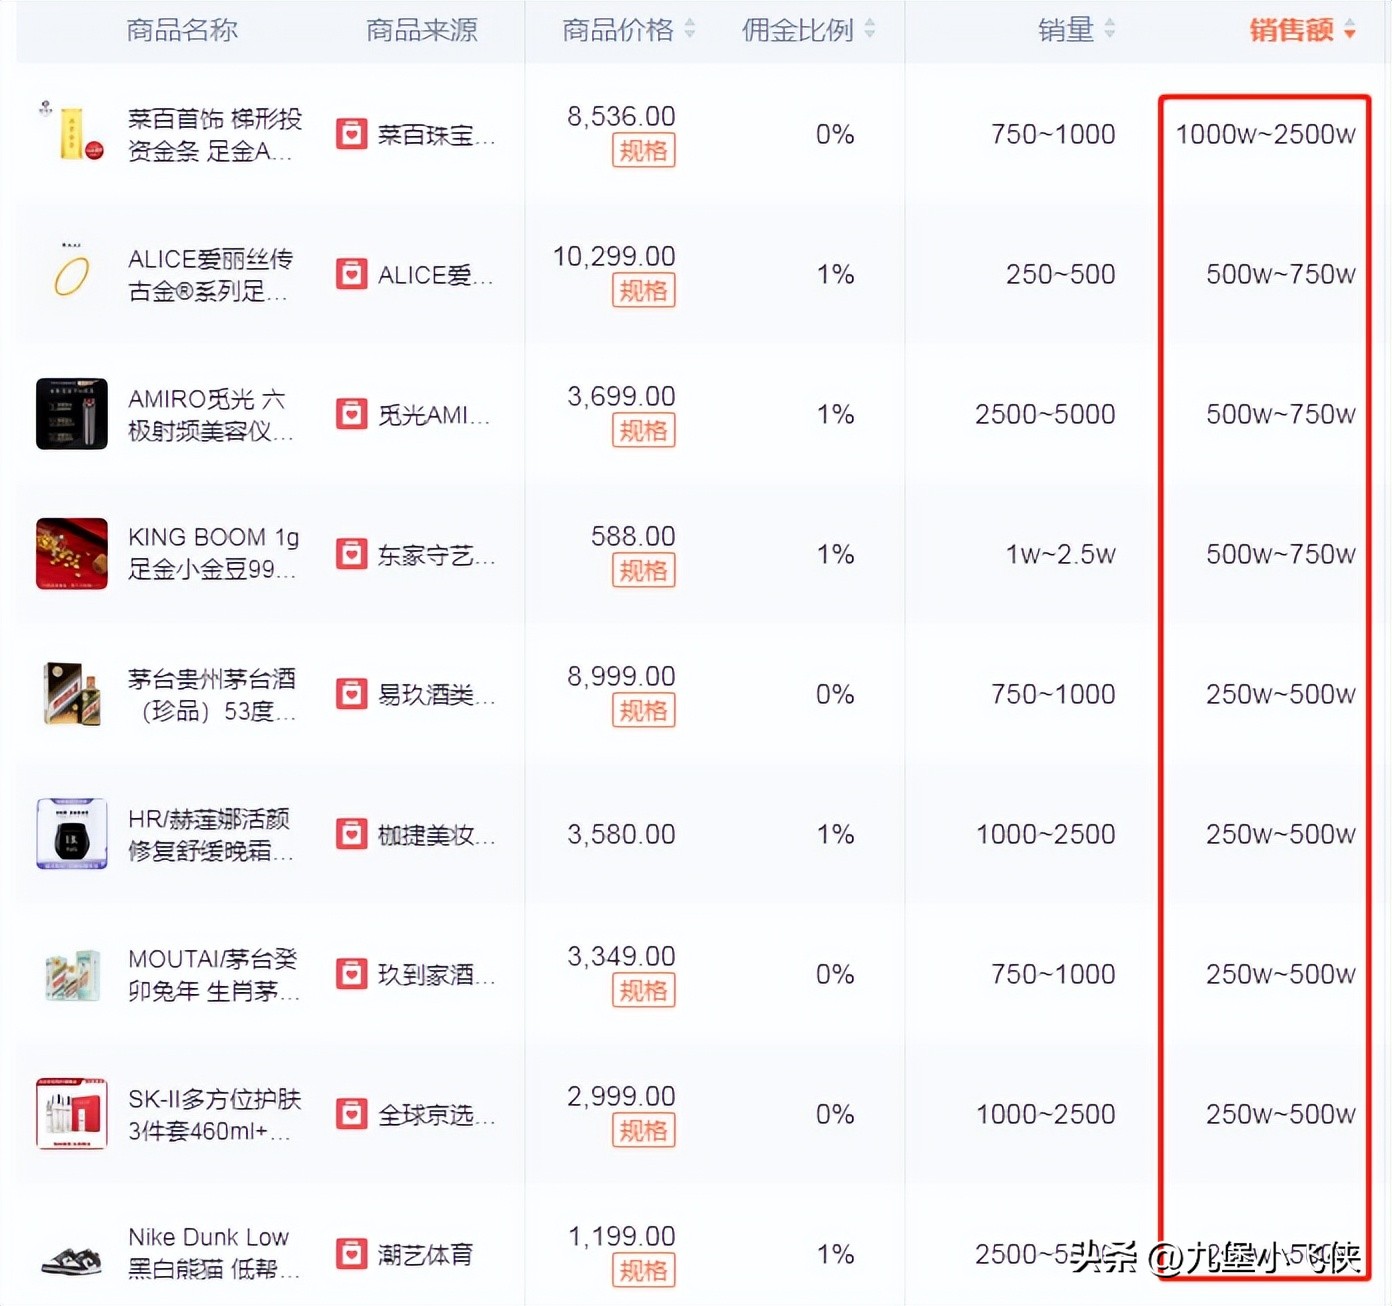Click the 销售额 header label
Viewport: 1392px width, 1306px height.
tap(1291, 30)
